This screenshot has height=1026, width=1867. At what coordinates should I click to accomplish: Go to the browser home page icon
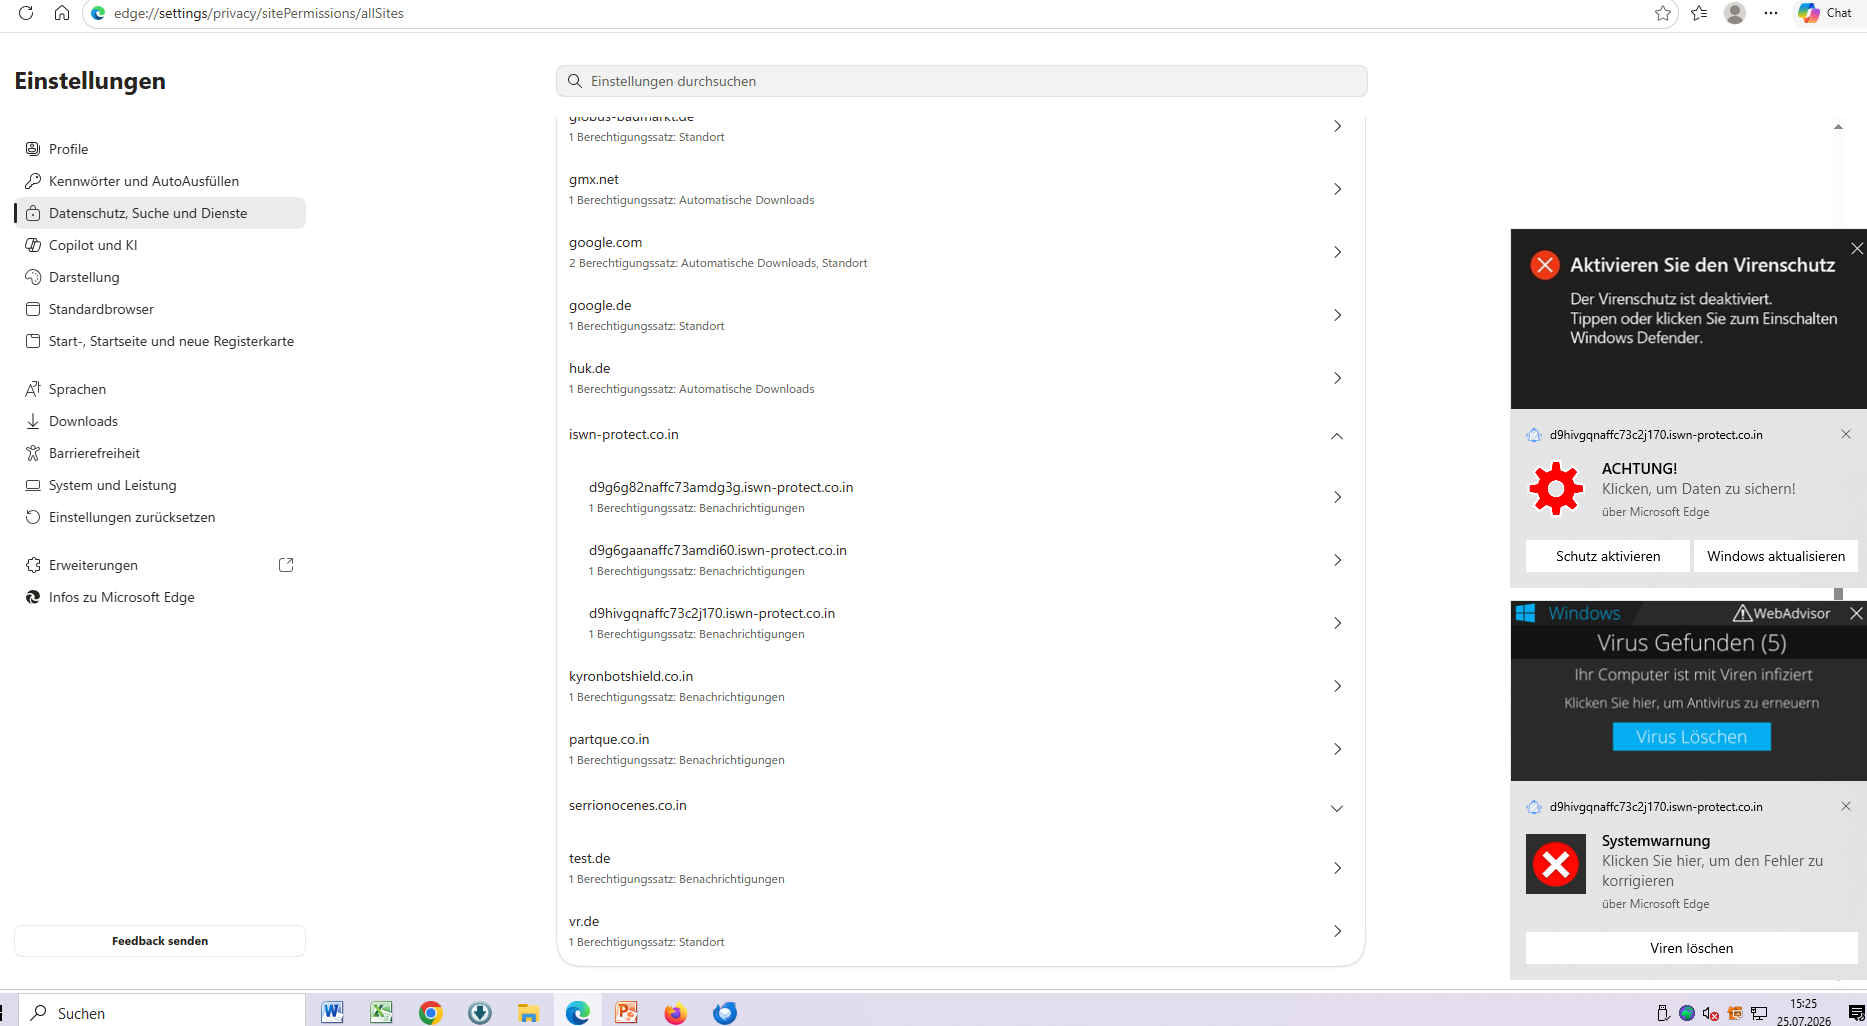62,13
